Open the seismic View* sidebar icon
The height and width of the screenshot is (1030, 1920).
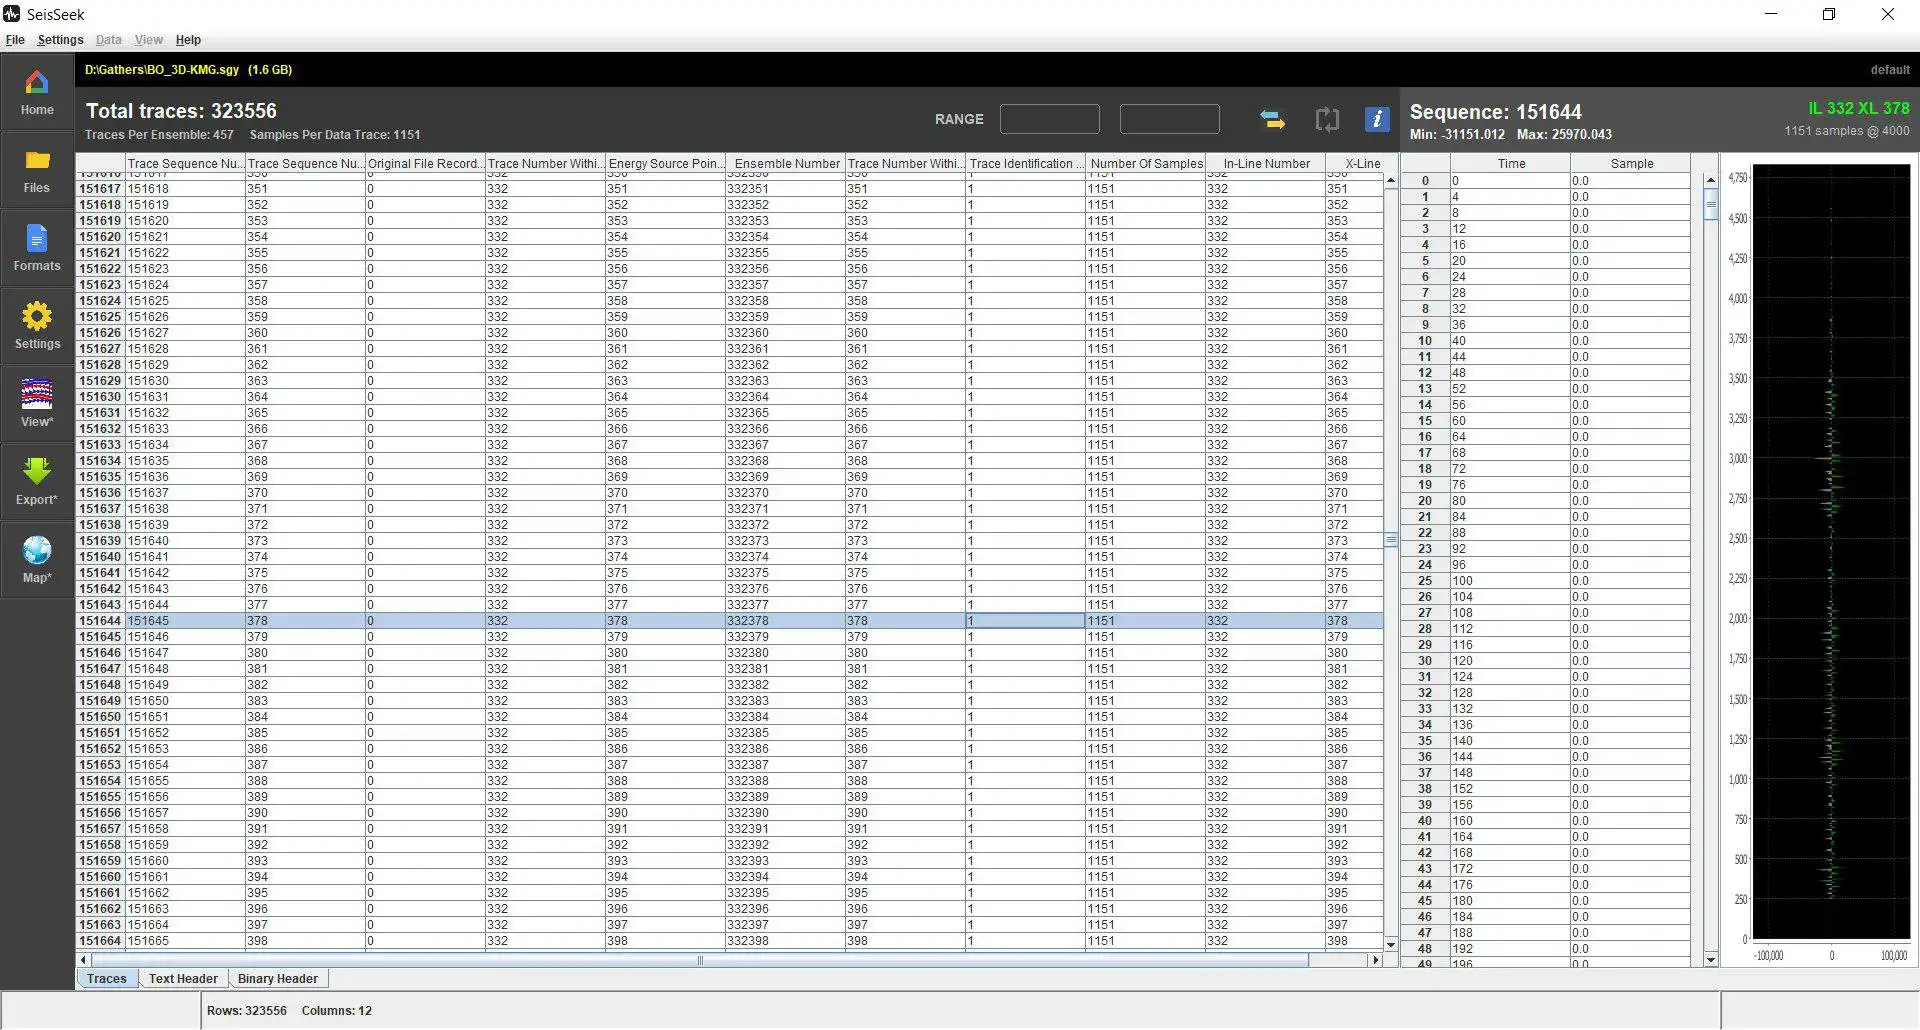pyautogui.click(x=37, y=404)
